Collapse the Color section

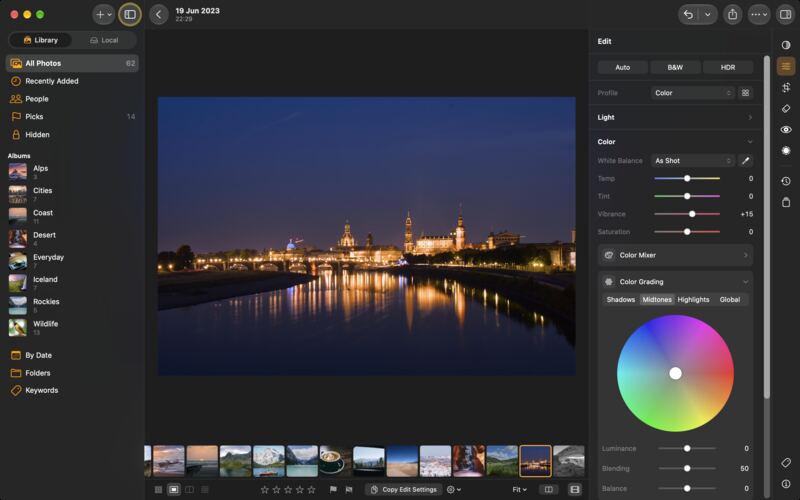[x=675, y=142]
